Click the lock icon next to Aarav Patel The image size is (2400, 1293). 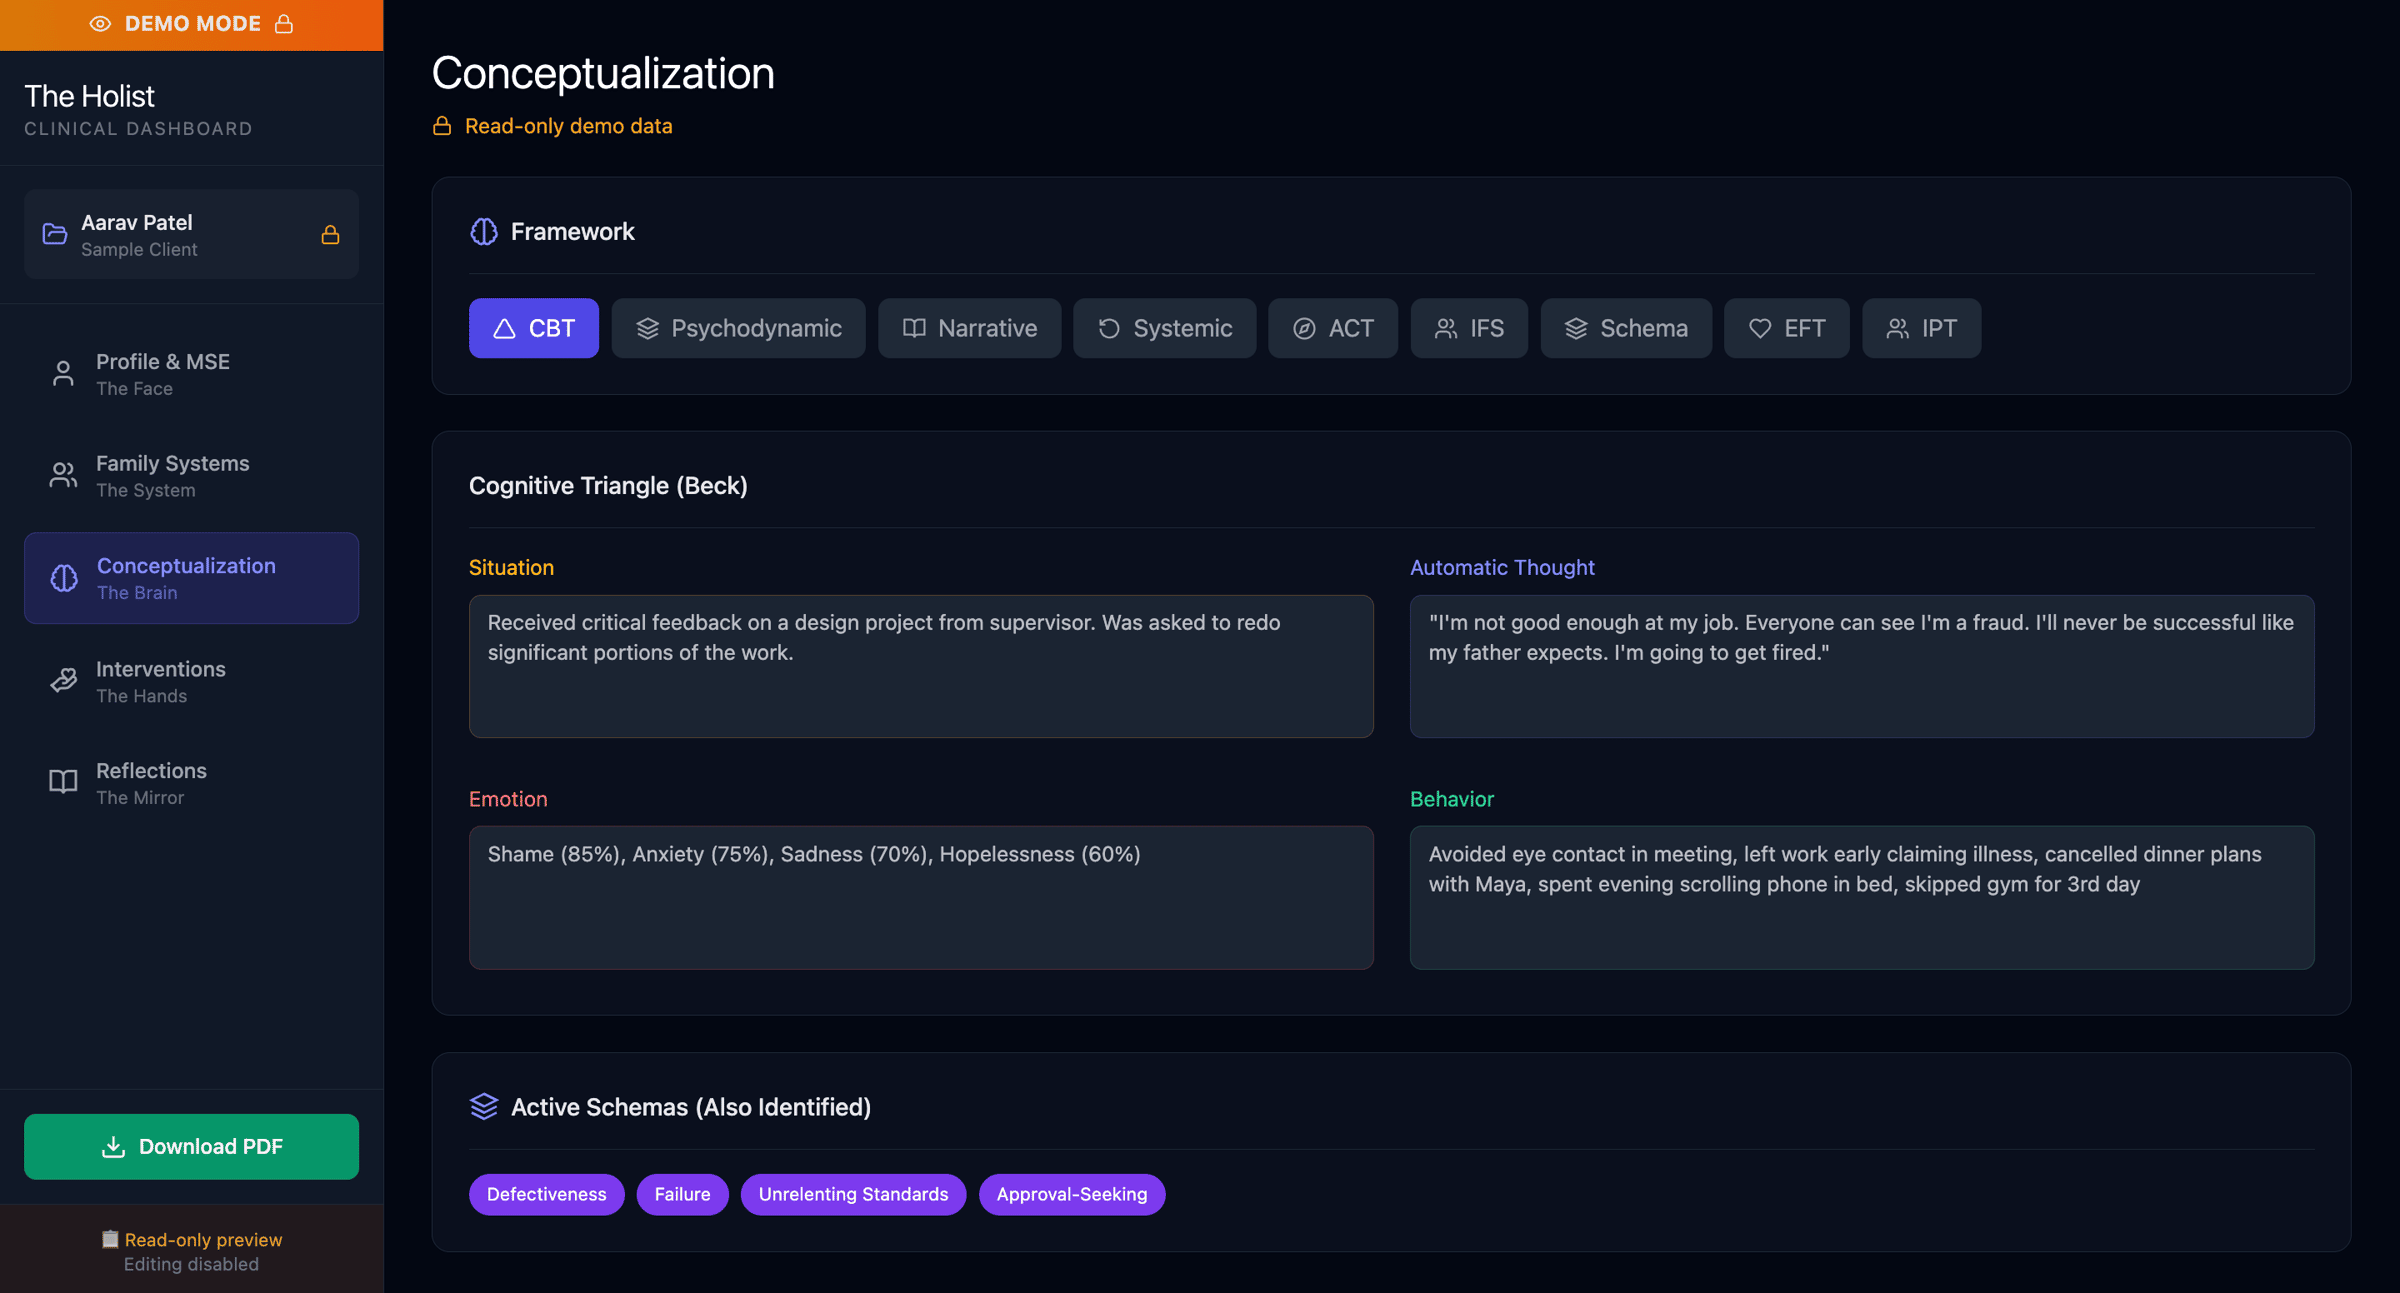pyautogui.click(x=330, y=235)
